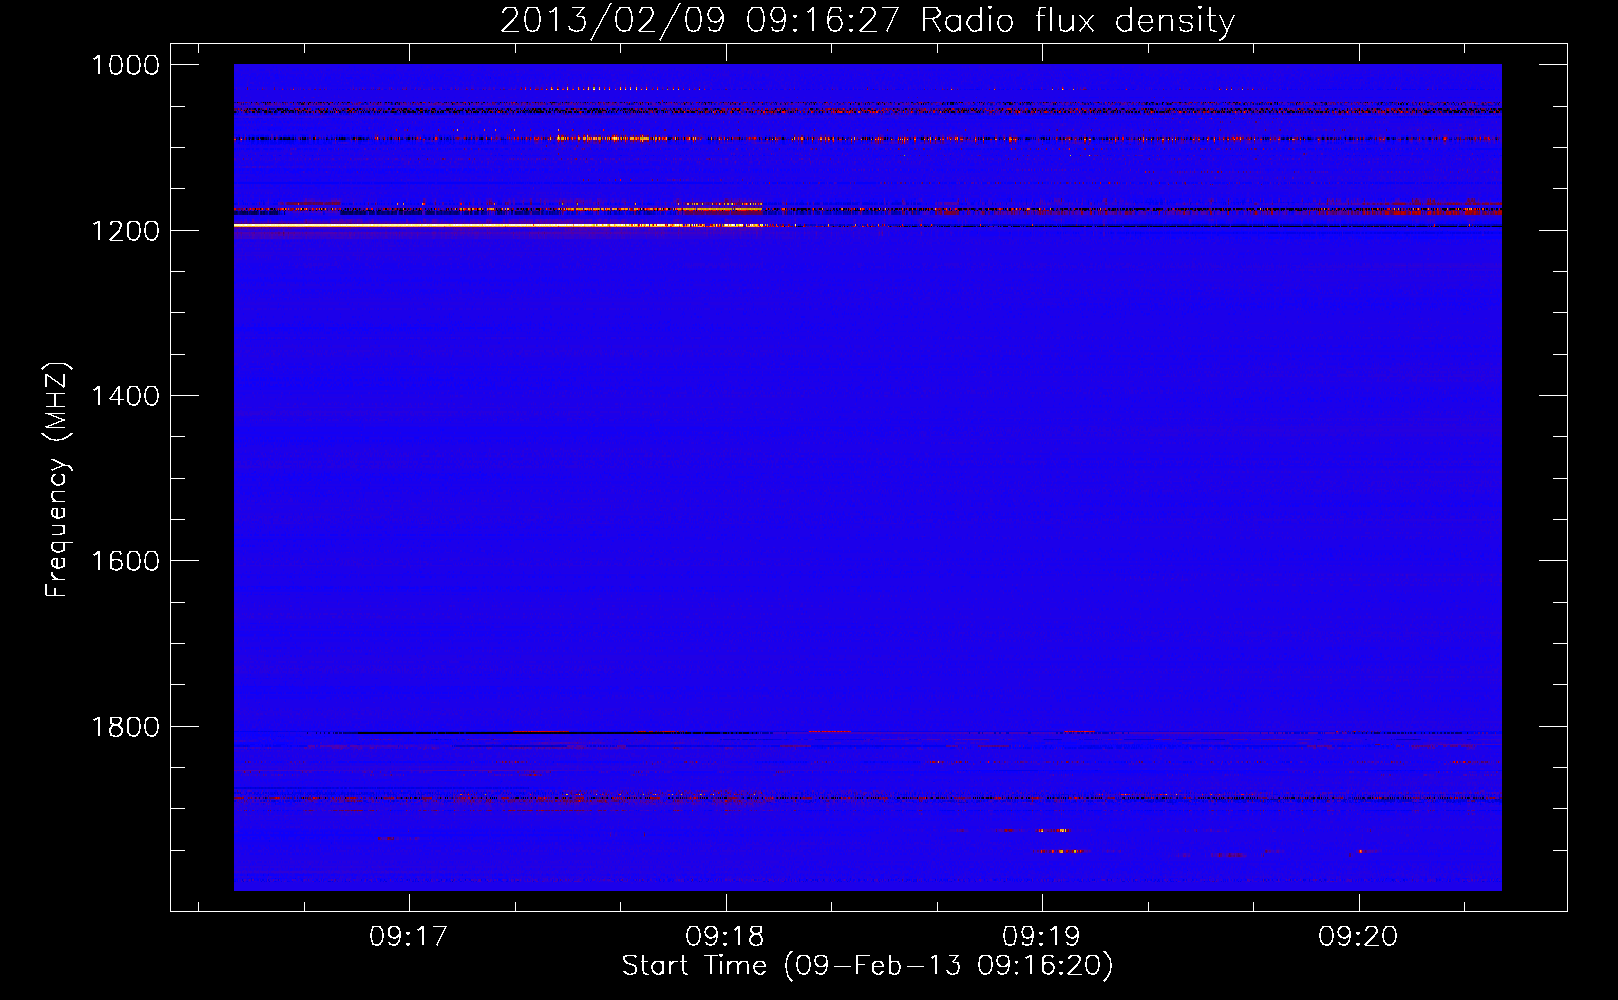Click the '1800' frequency tick label
1618x1000 pixels.
click(x=125, y=727)
